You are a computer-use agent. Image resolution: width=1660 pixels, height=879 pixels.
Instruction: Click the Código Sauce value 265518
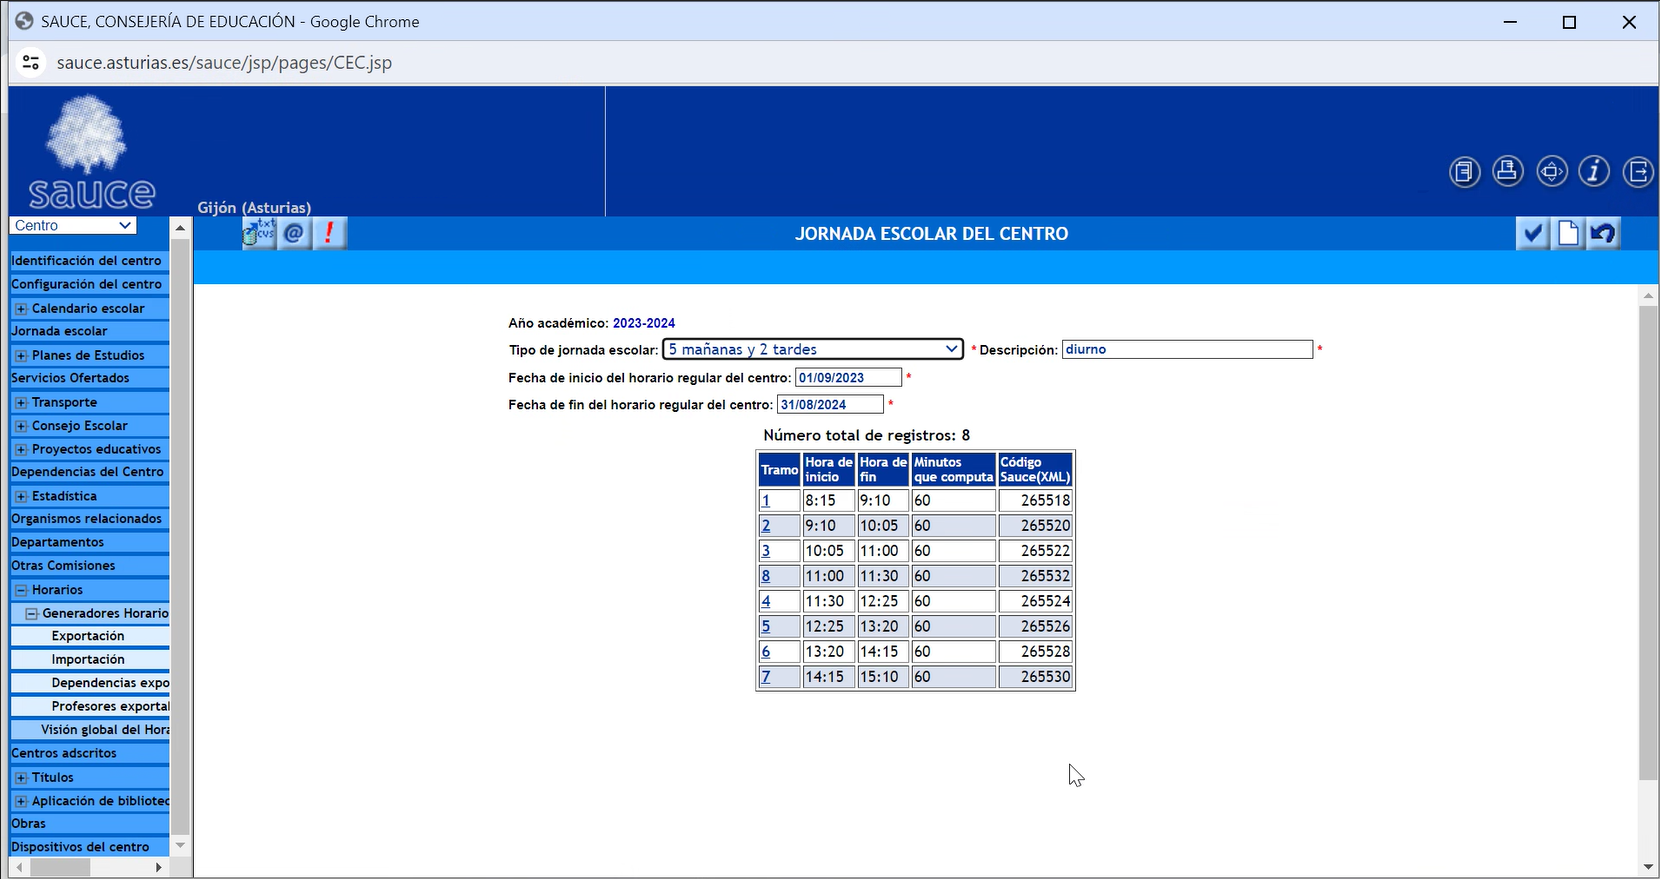click(x=1045, y=500)
